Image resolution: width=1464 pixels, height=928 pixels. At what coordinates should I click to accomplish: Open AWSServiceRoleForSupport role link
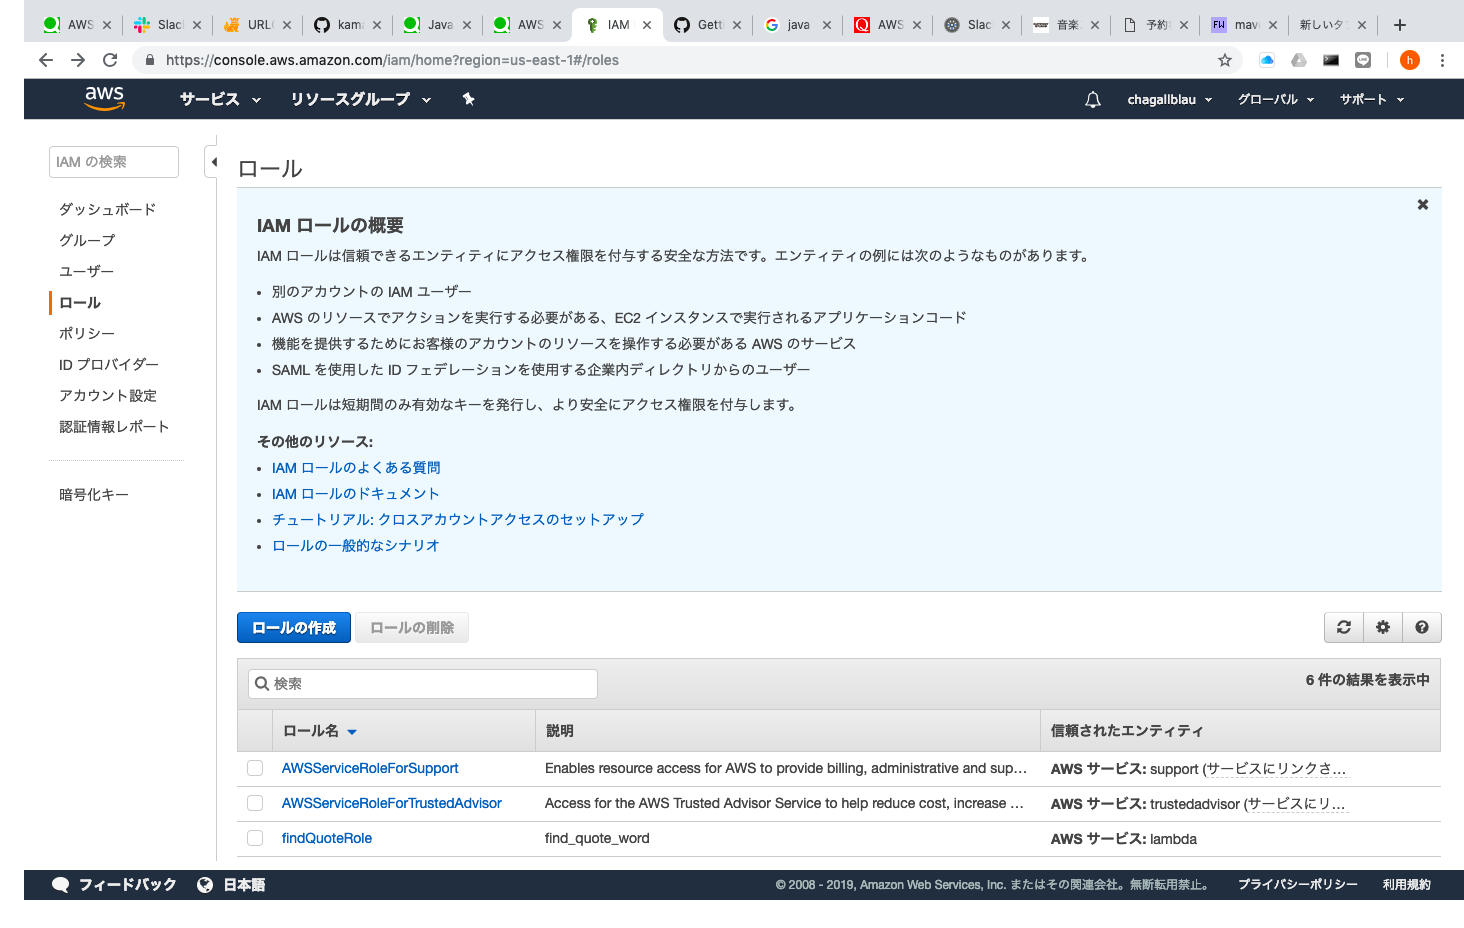coord(370,768)
